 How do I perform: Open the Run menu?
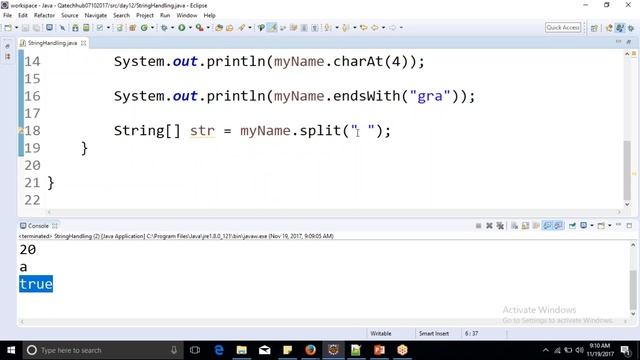point(165,15)
